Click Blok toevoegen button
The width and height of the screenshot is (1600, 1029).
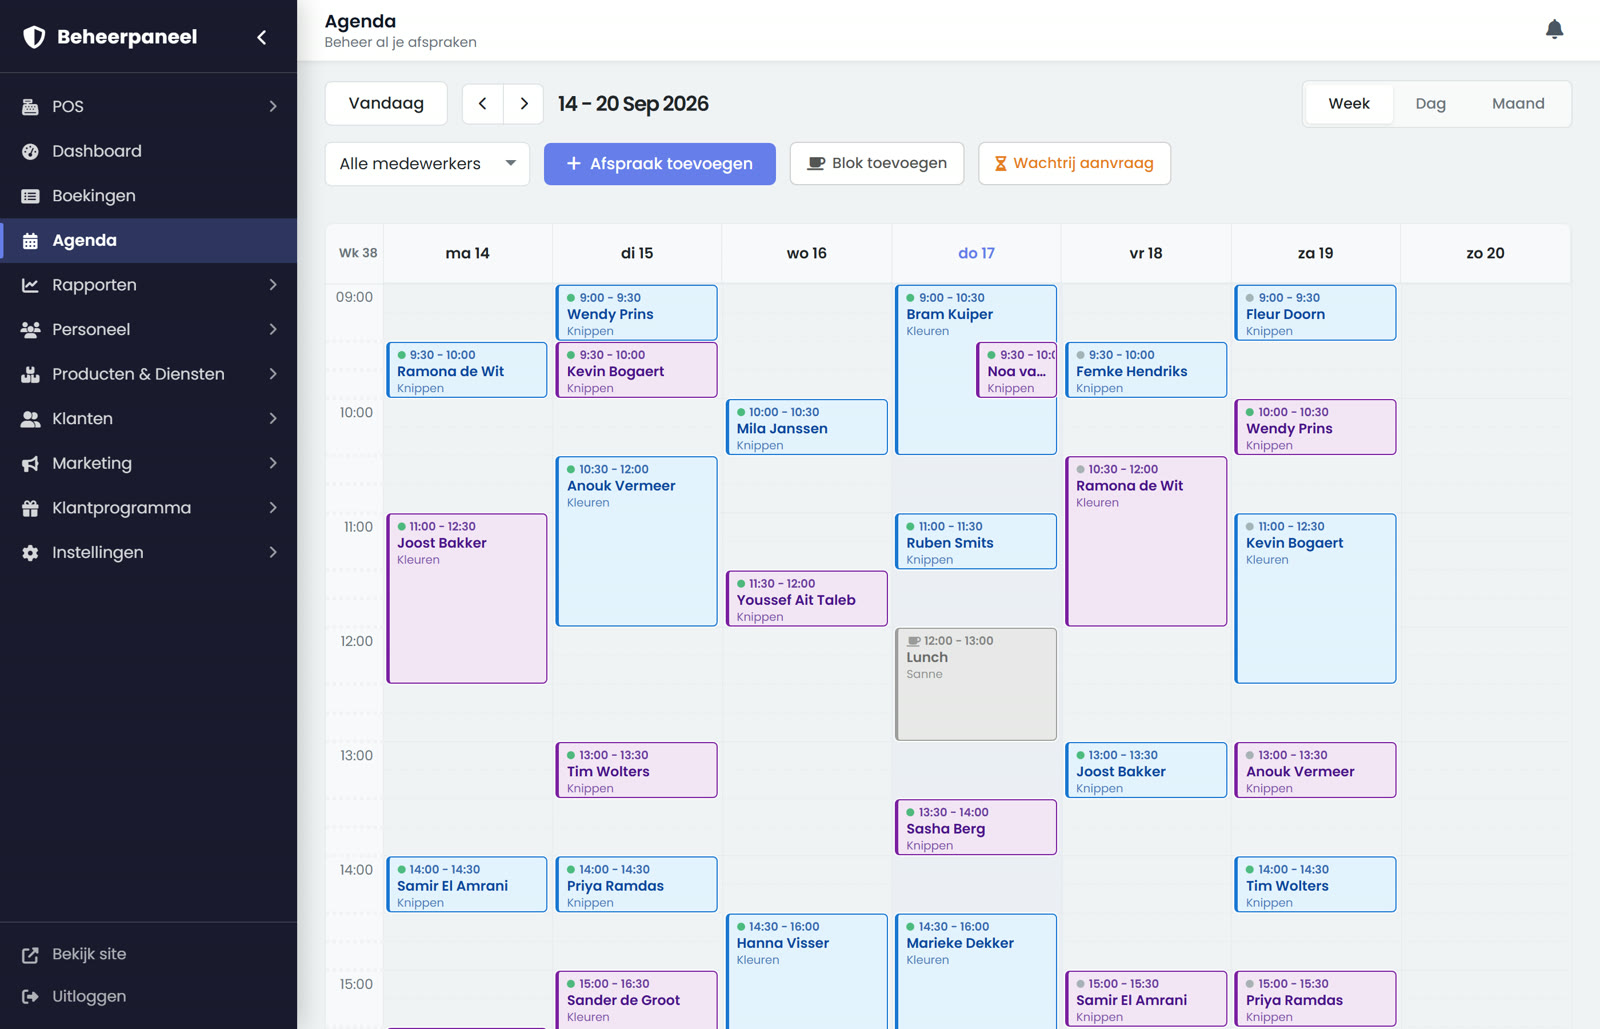(877, 164)
